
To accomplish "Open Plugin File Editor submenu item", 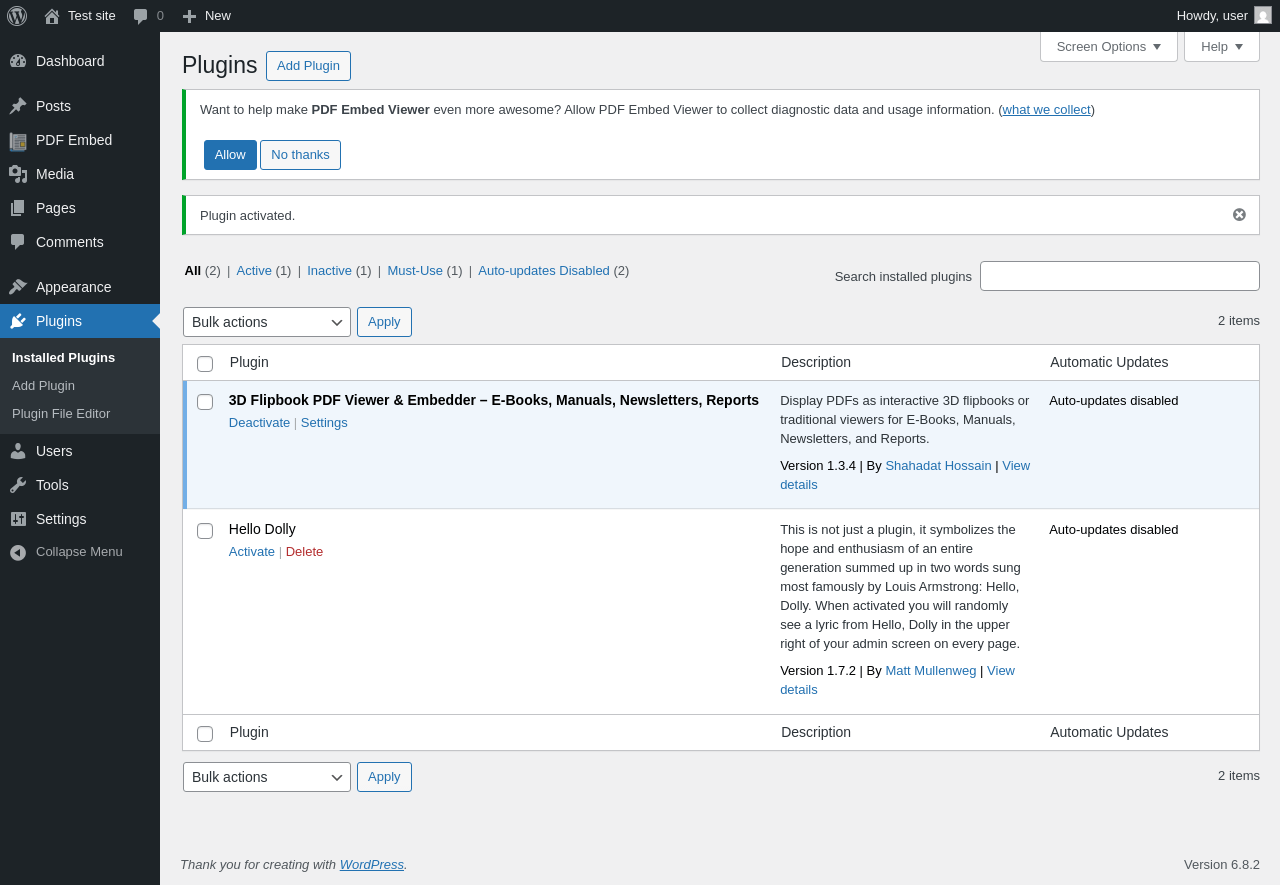I will (x=61, y=413).
